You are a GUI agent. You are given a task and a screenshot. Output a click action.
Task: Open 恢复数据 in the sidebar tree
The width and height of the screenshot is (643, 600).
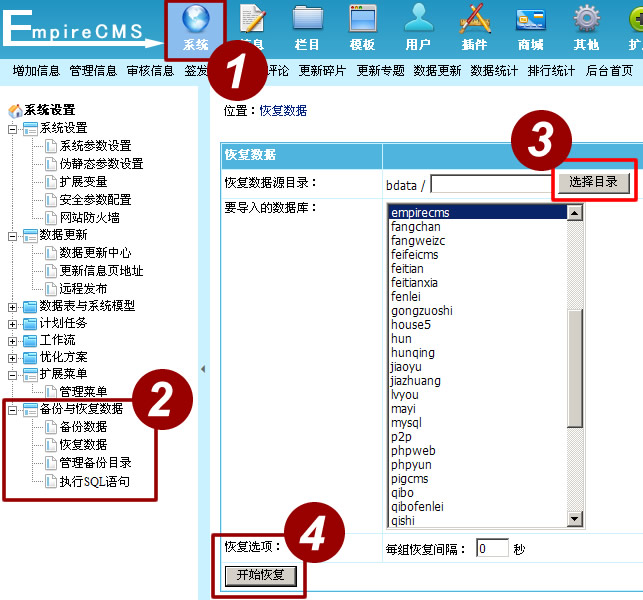click(x=83, y=445)
